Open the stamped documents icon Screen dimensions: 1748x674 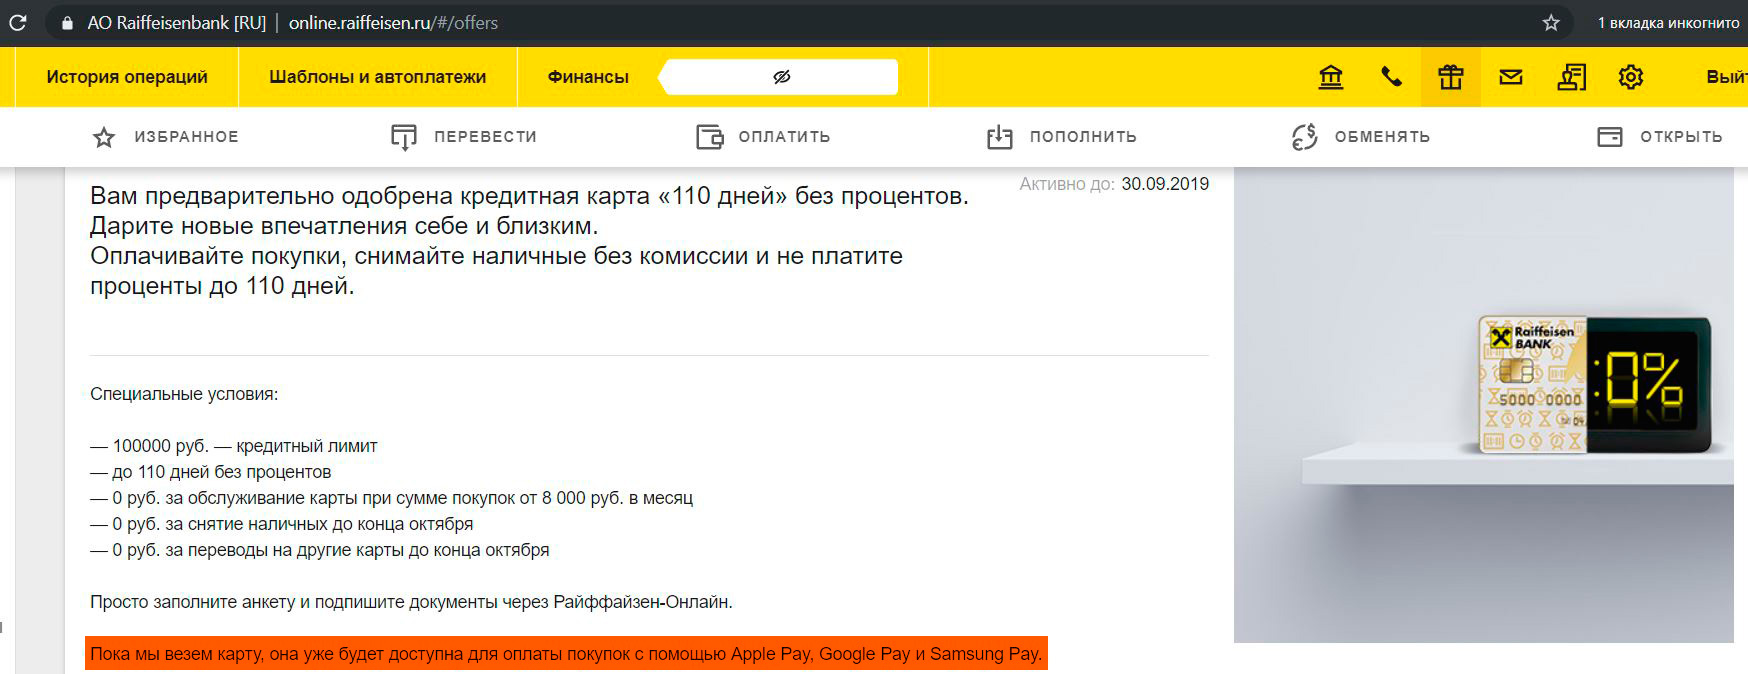pos(1571,77)
